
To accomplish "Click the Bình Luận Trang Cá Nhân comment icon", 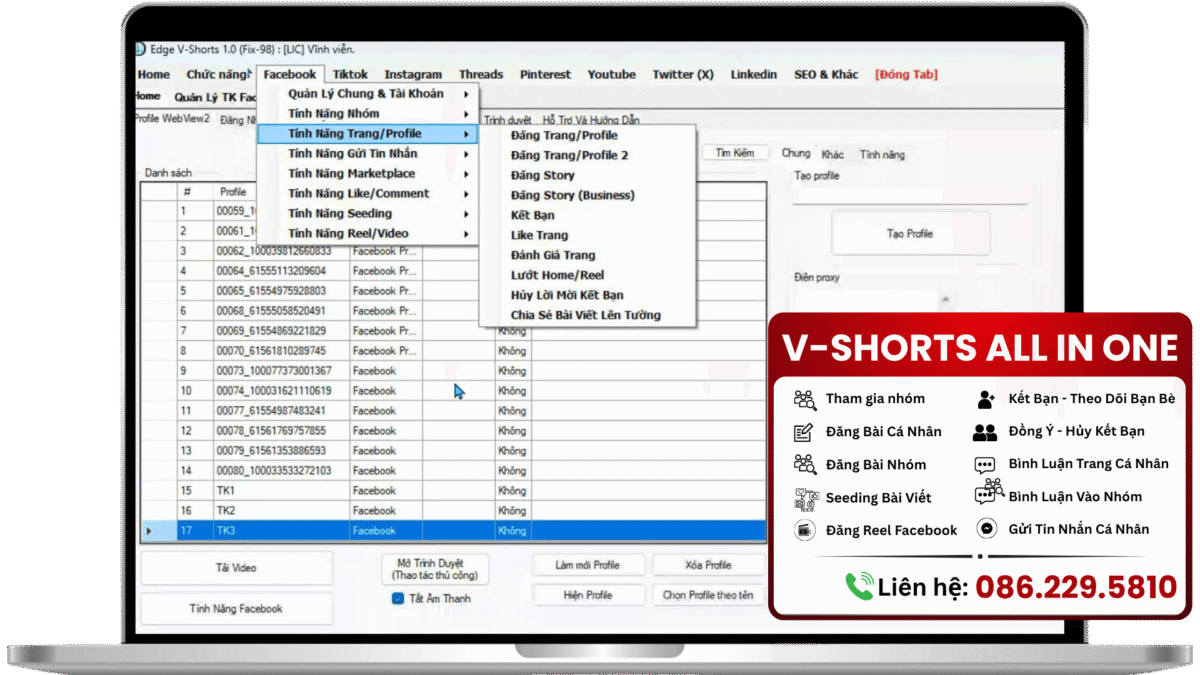I will [x=986, y=464].
